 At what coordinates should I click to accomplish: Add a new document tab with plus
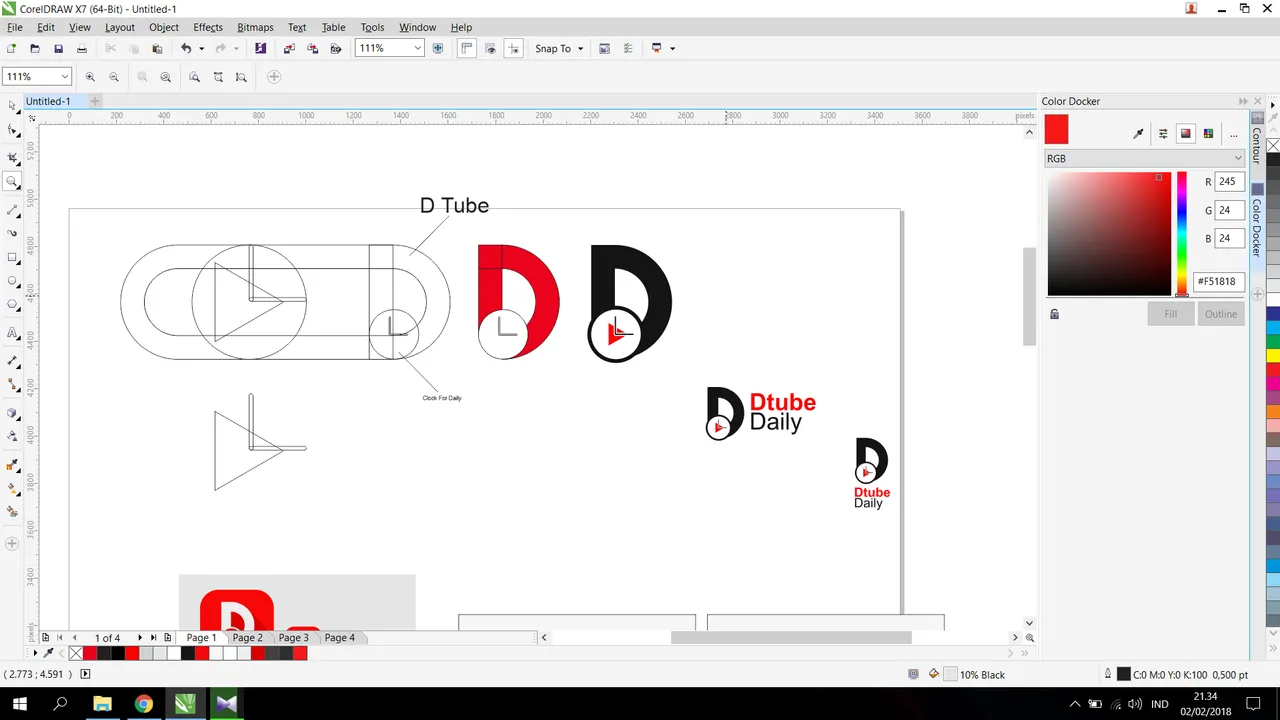(x=95, y=101)
